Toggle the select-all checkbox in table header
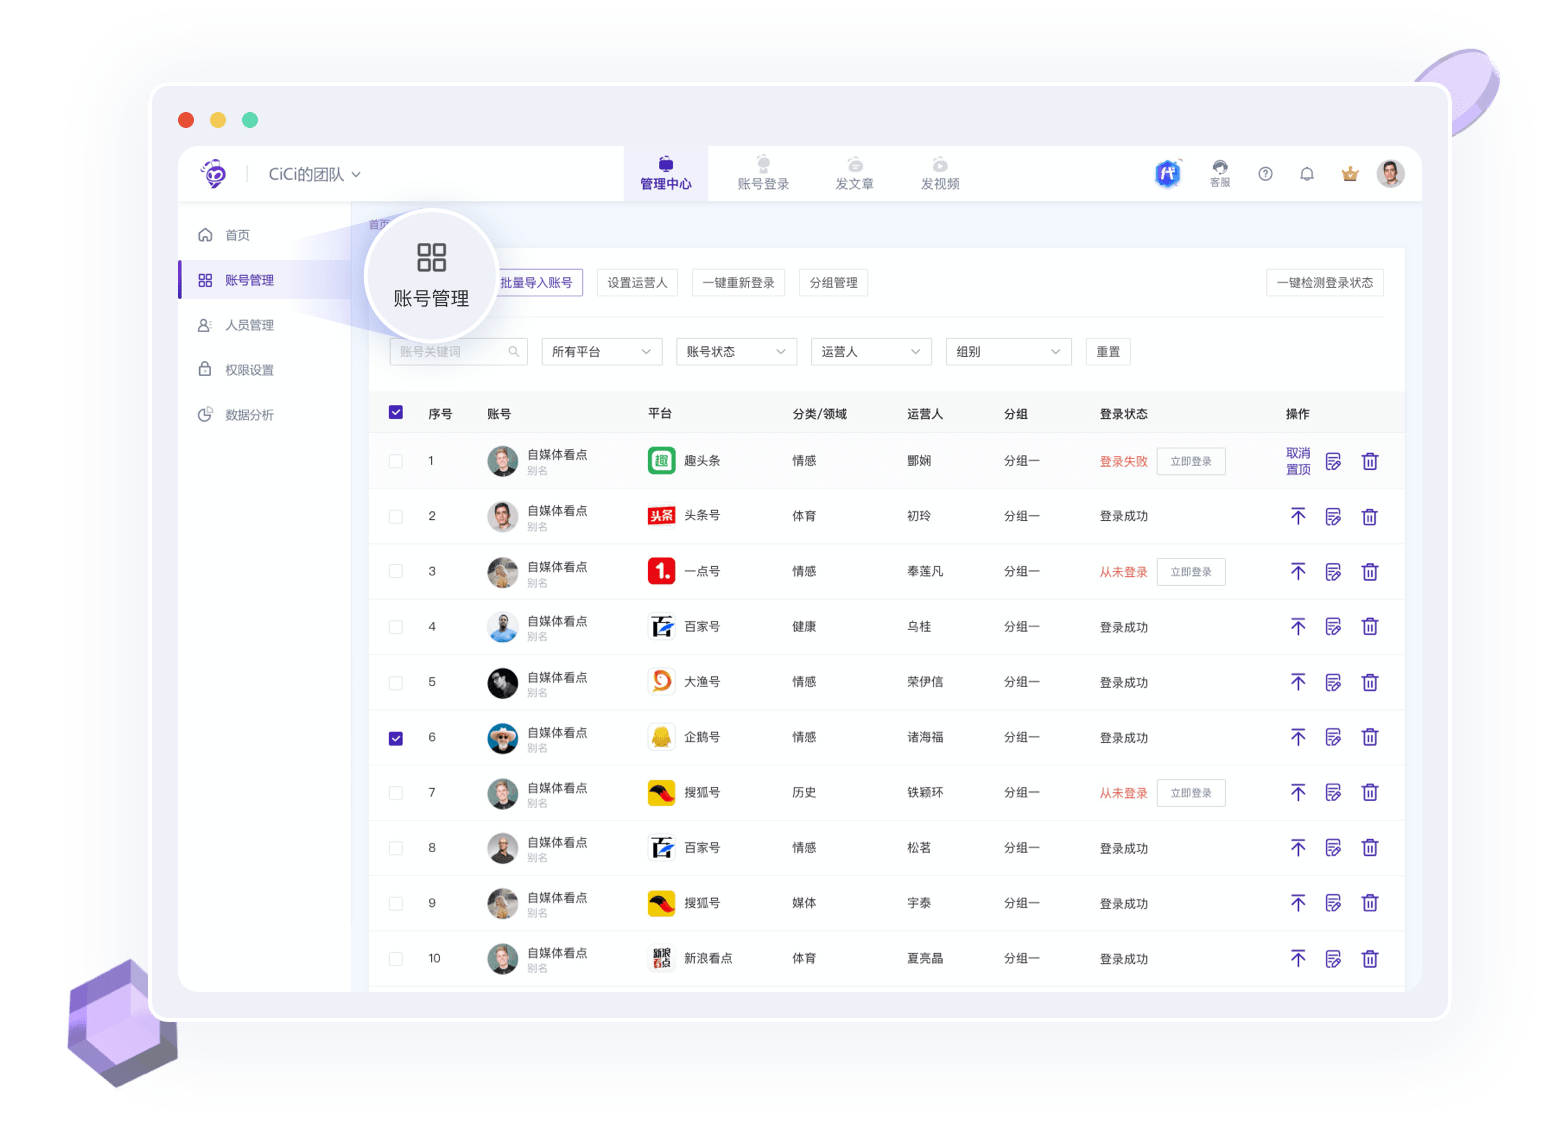Screen dimensions: 1546x1146 tap(396, 413)
